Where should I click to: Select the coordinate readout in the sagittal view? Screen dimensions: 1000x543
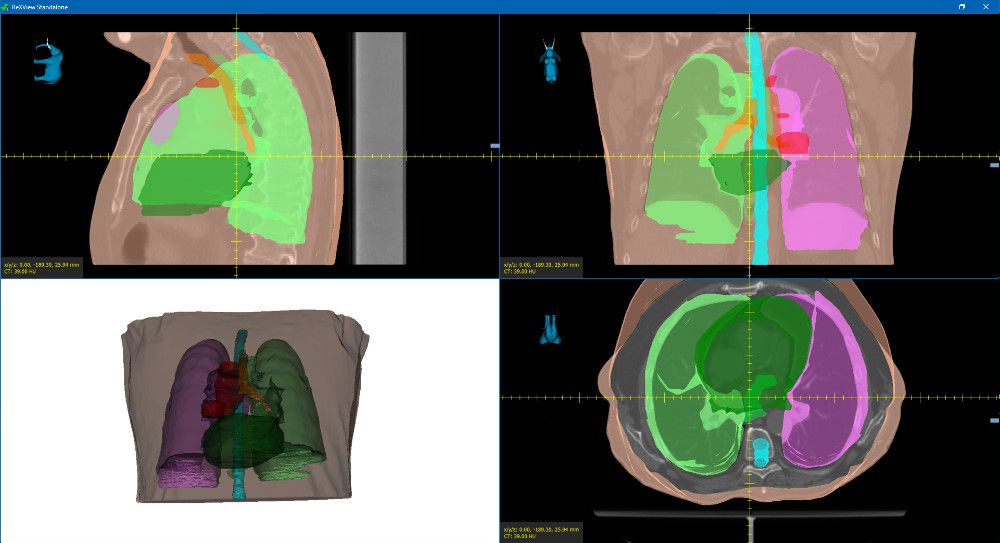pos(41,263)
